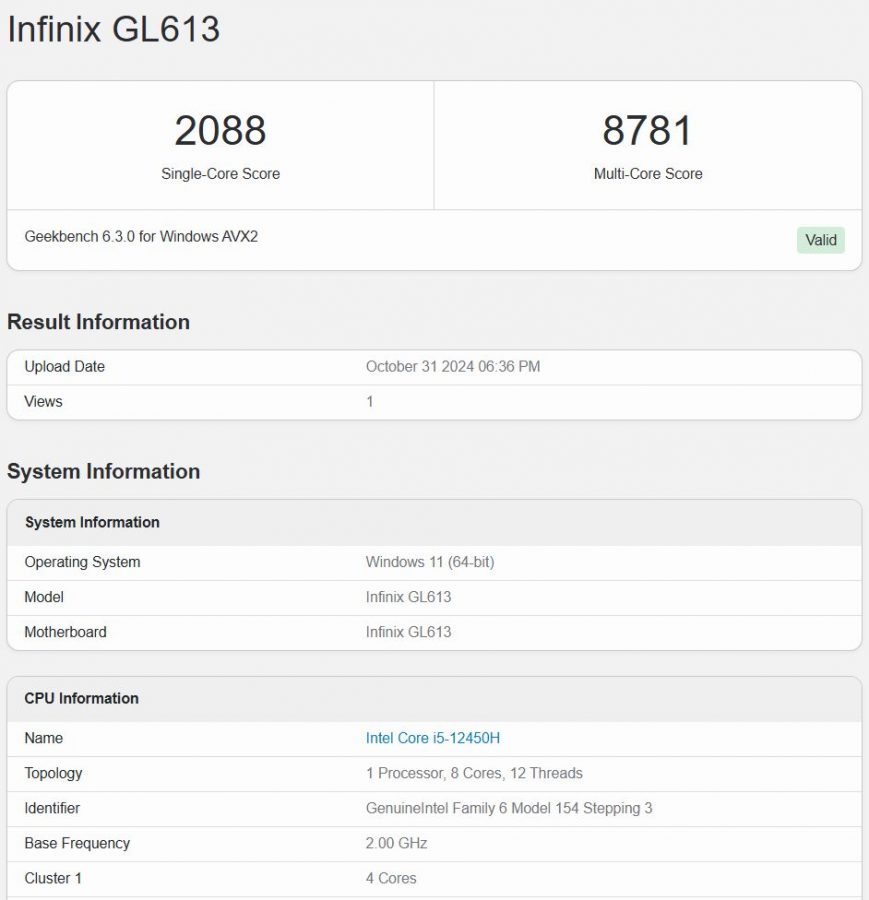Click the Operating System label

82,562
